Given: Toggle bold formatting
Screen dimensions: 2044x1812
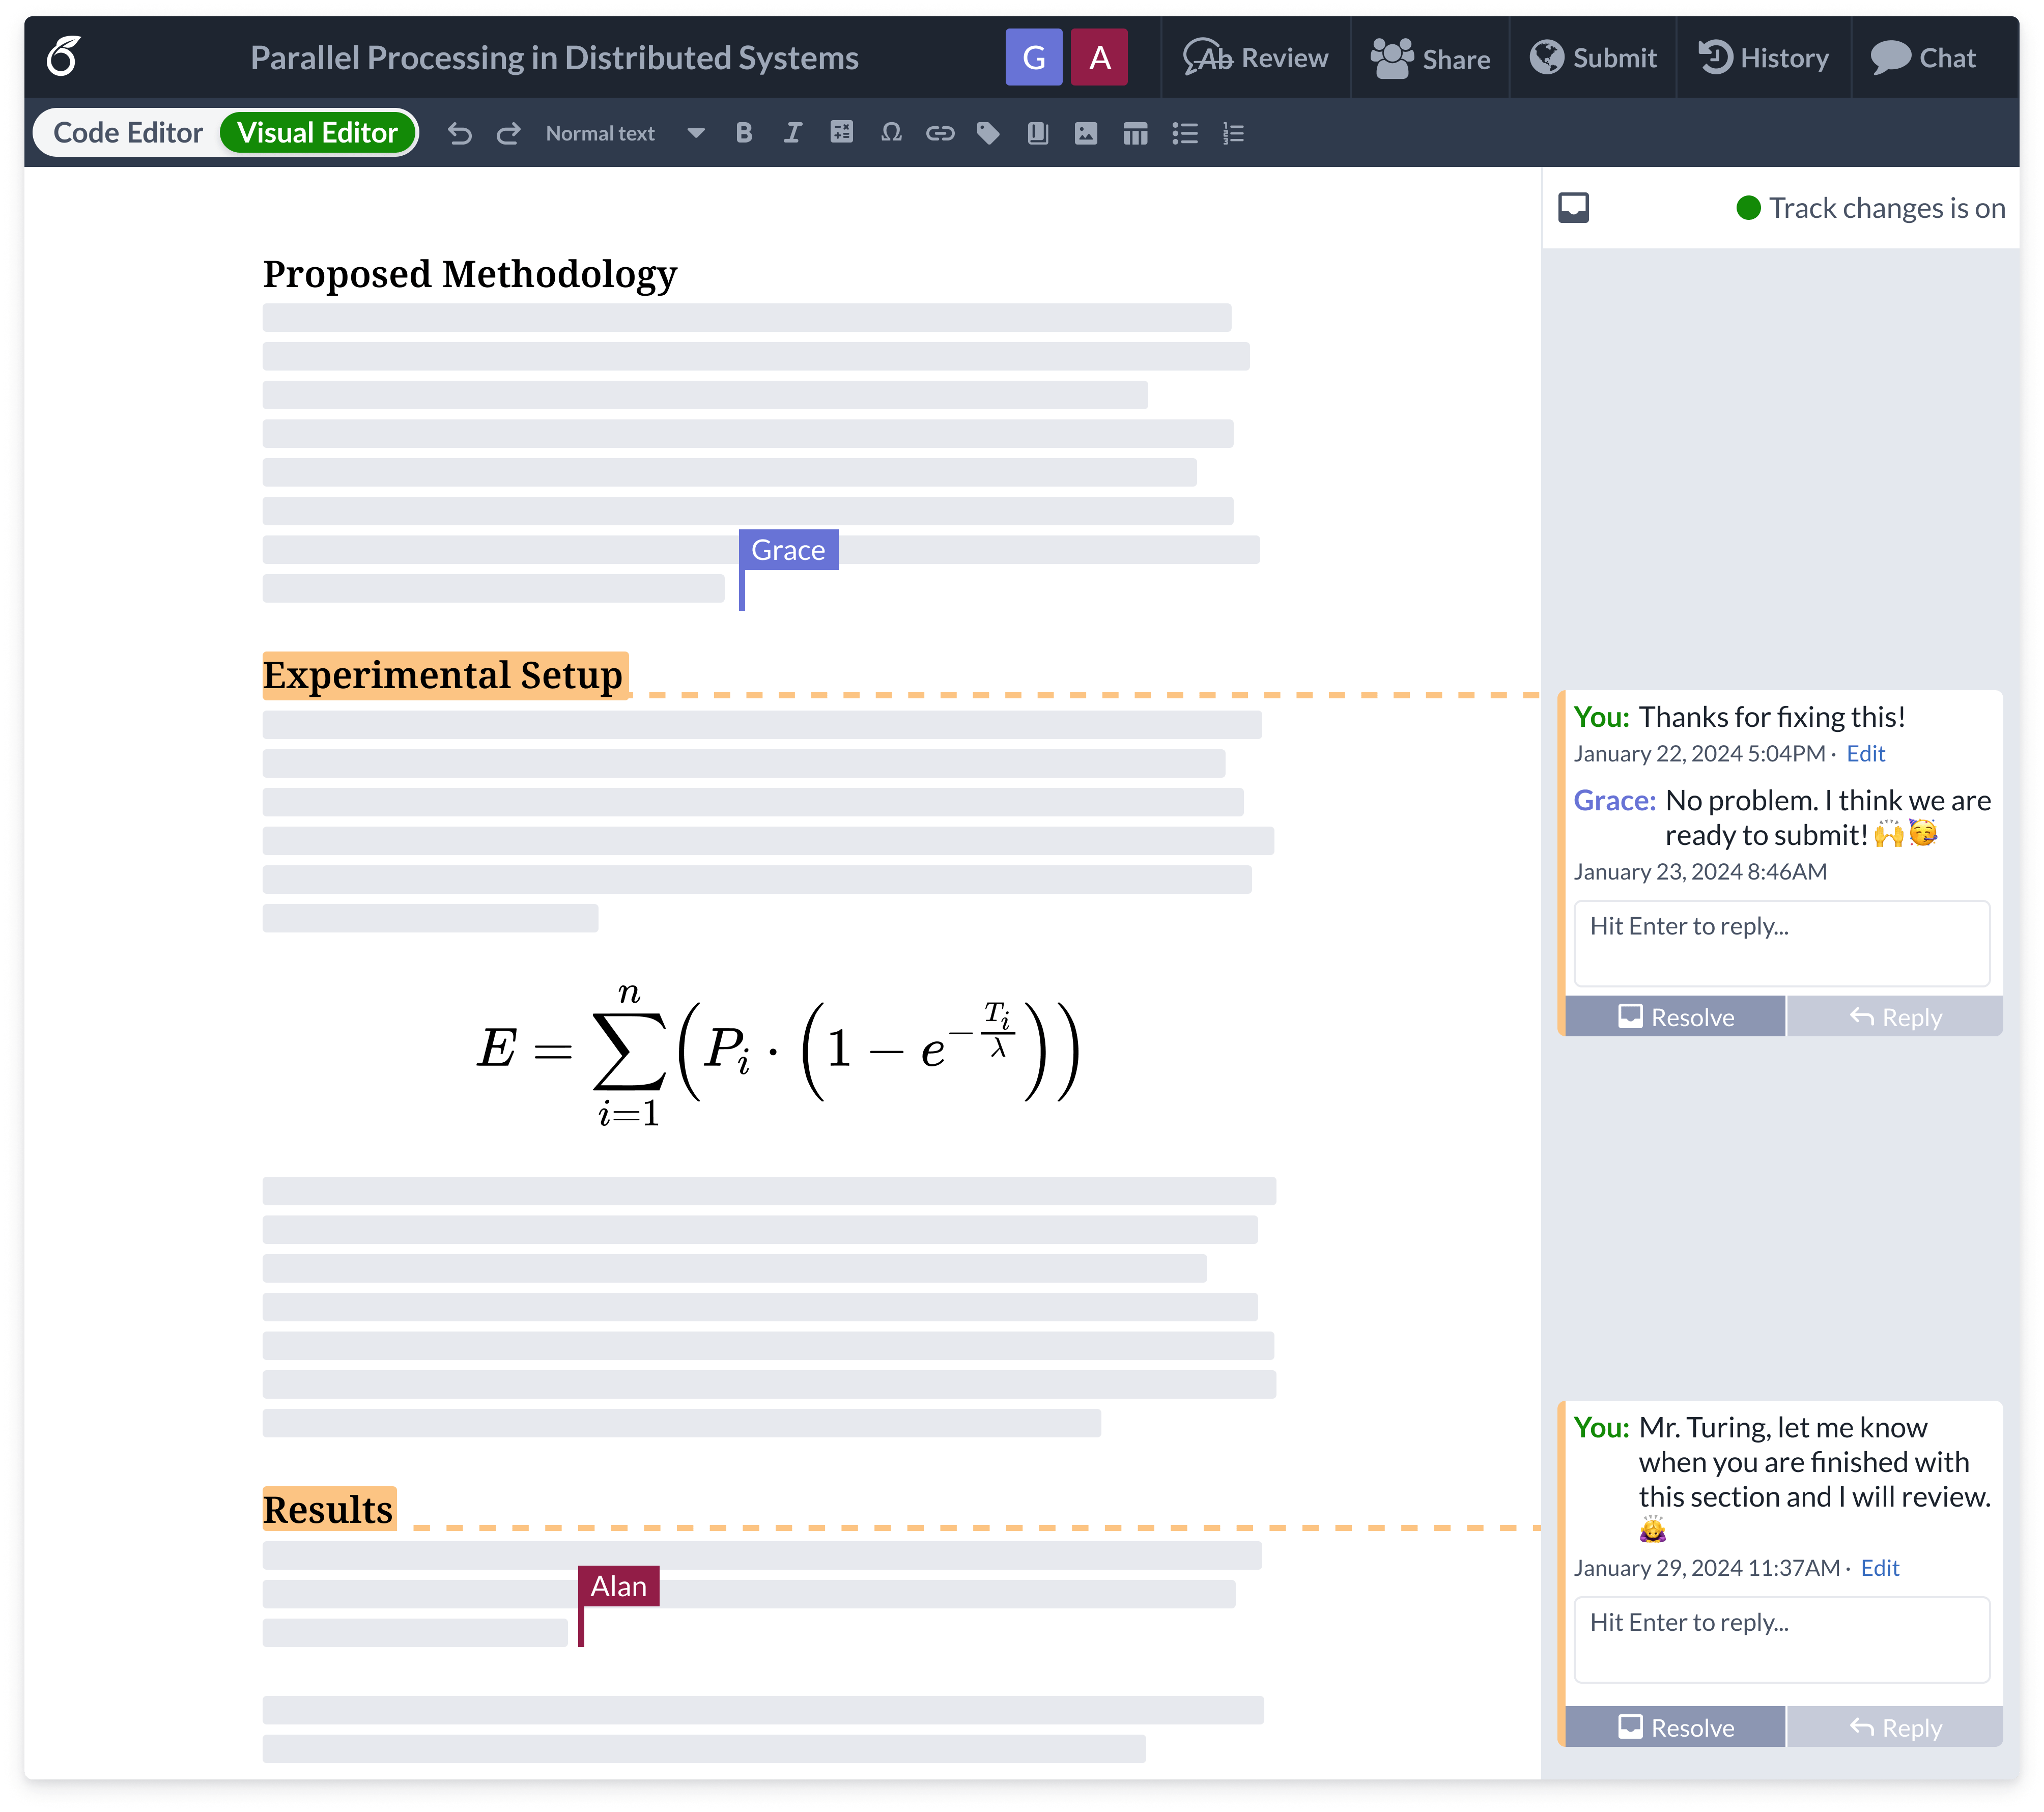Looking at the screenshot, I should 743,132.
